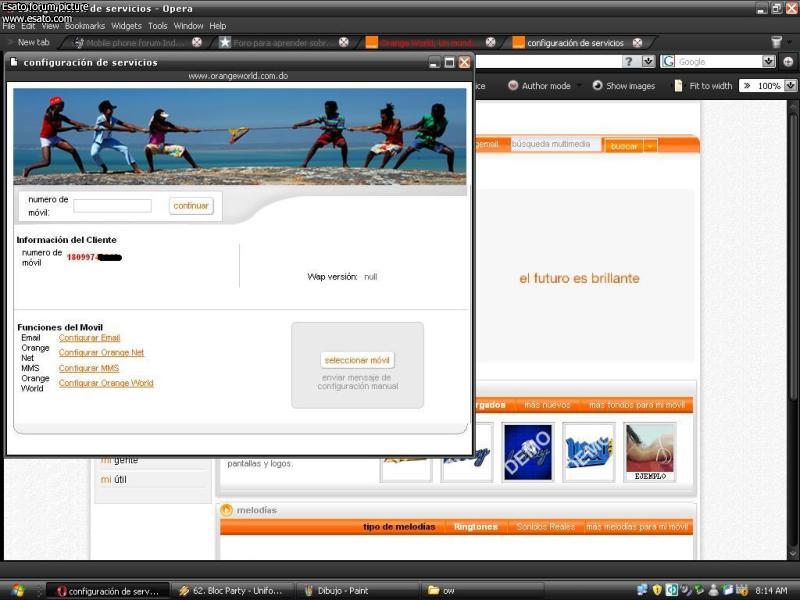Click the yellow shield tray icon
This screenshot has width=800, height=600.
coord(657,590)
